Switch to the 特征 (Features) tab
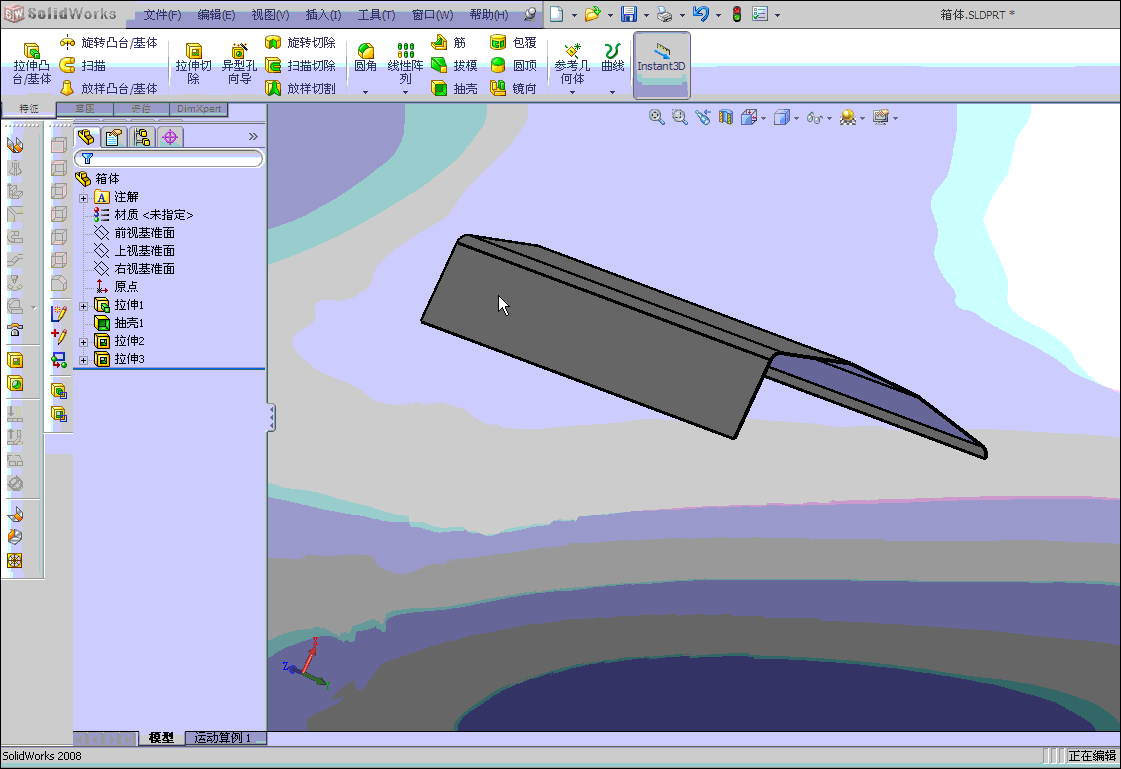Image resolution: width=1121 pixels, height=769 pixels. click(29, 109)
